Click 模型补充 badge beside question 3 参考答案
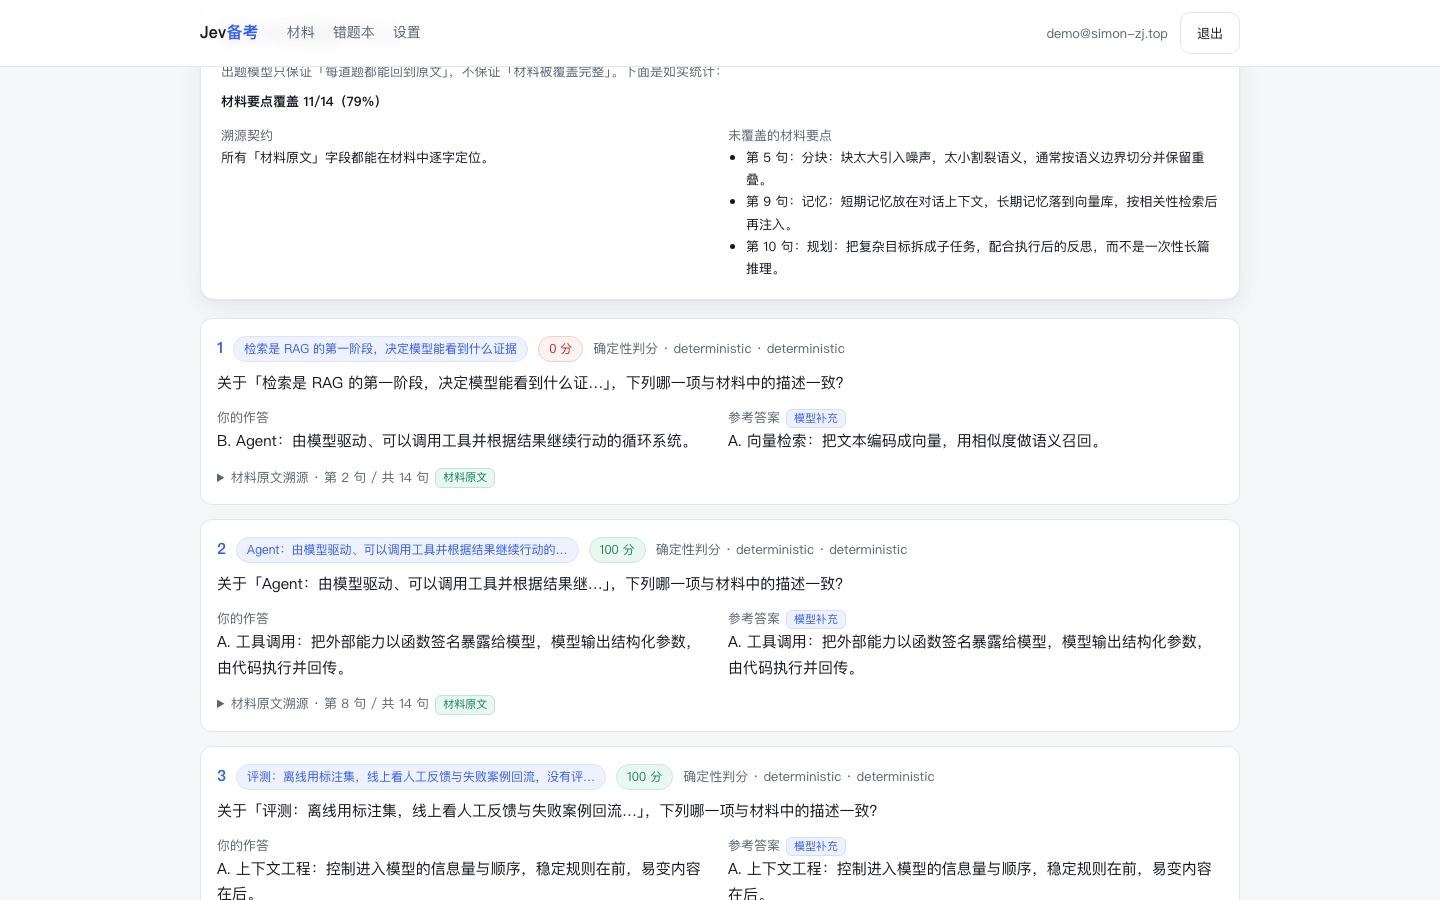This screenshot has width=1440, height=900. (x=816, y=847)
